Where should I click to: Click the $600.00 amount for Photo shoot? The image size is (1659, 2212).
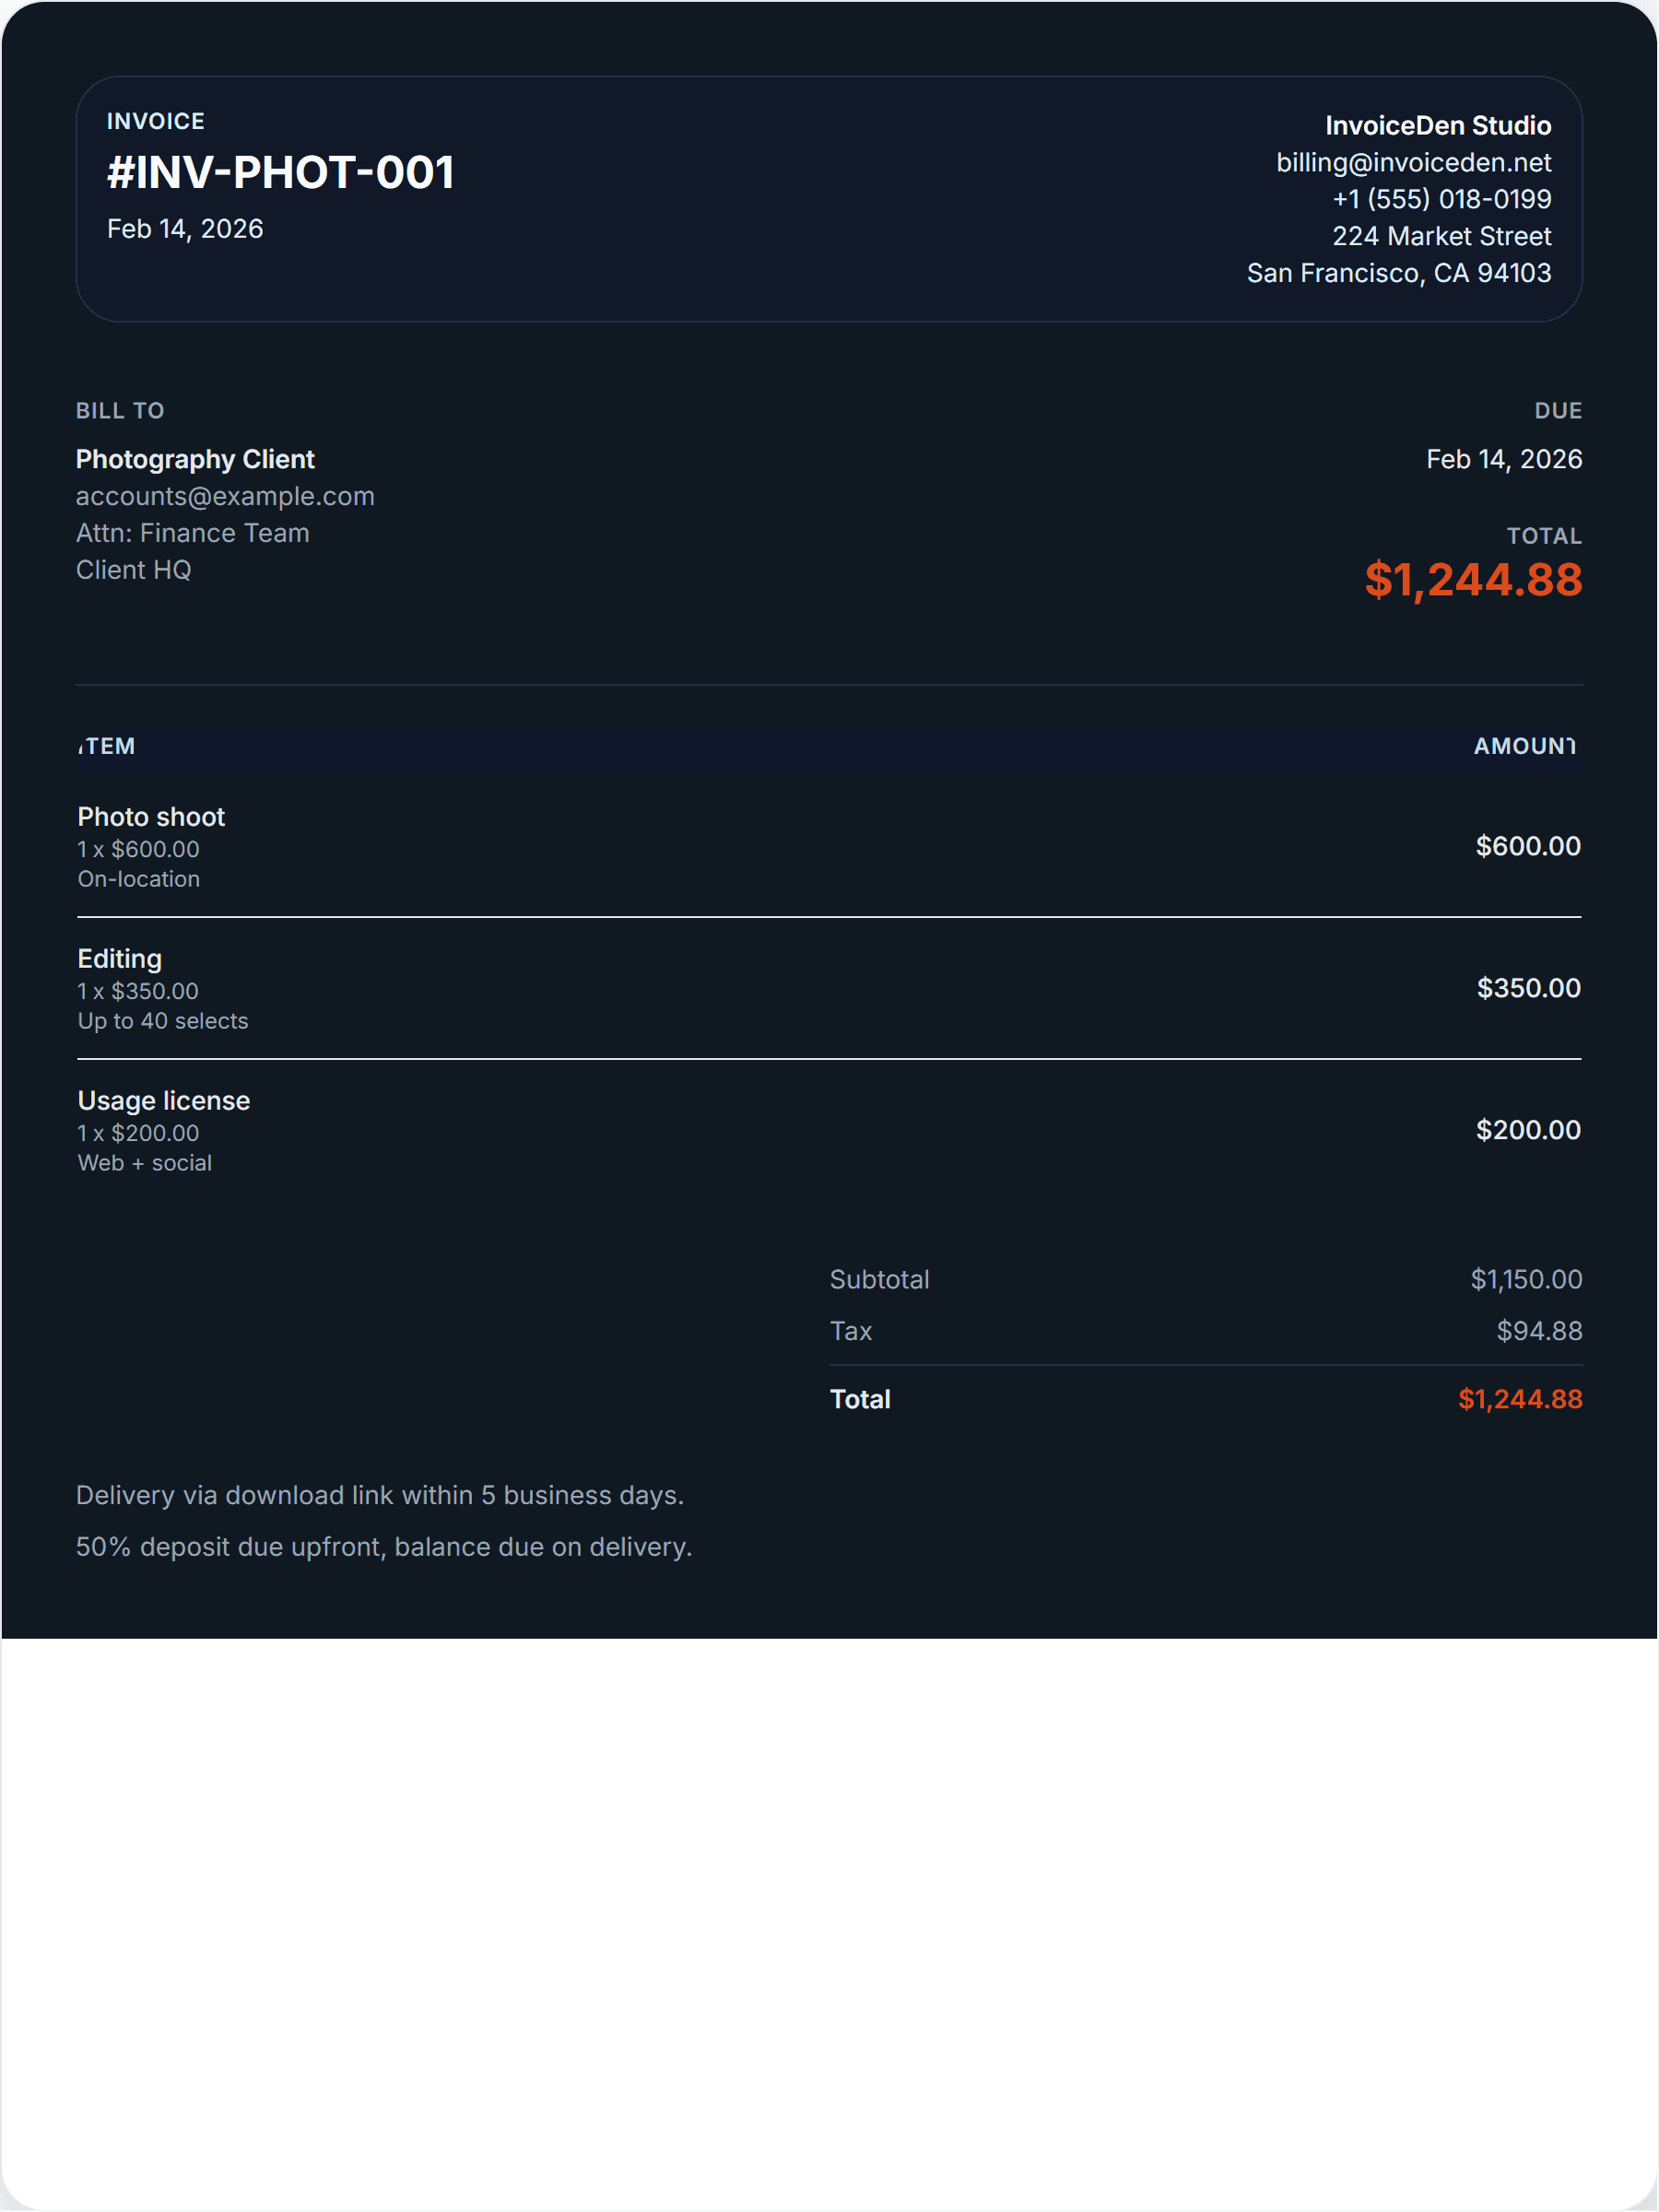pos(1527,846)
